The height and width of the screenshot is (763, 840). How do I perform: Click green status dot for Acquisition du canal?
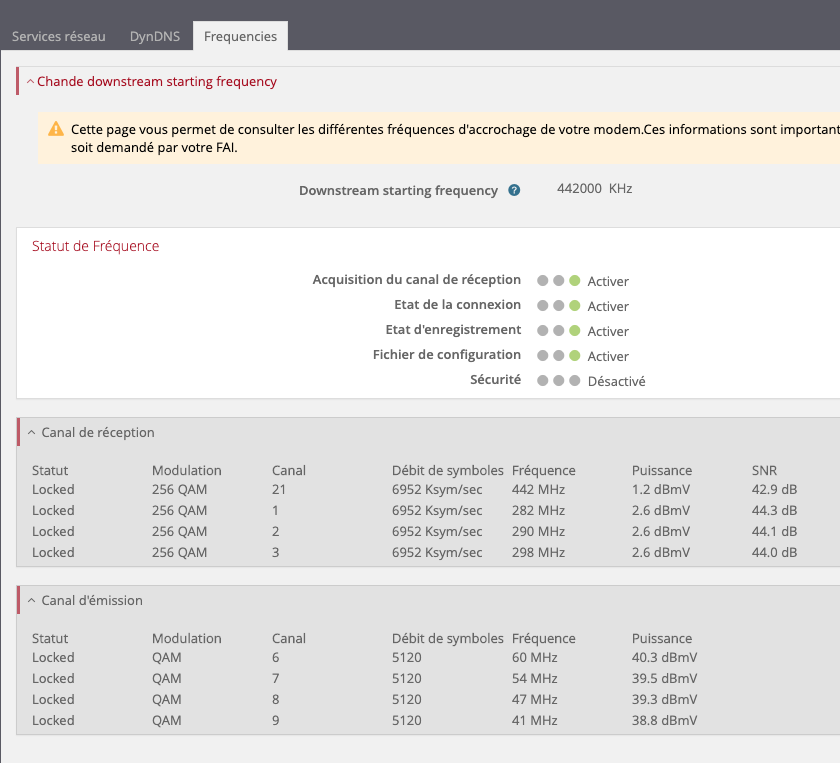pyautogui.click(x=575, y=281)
